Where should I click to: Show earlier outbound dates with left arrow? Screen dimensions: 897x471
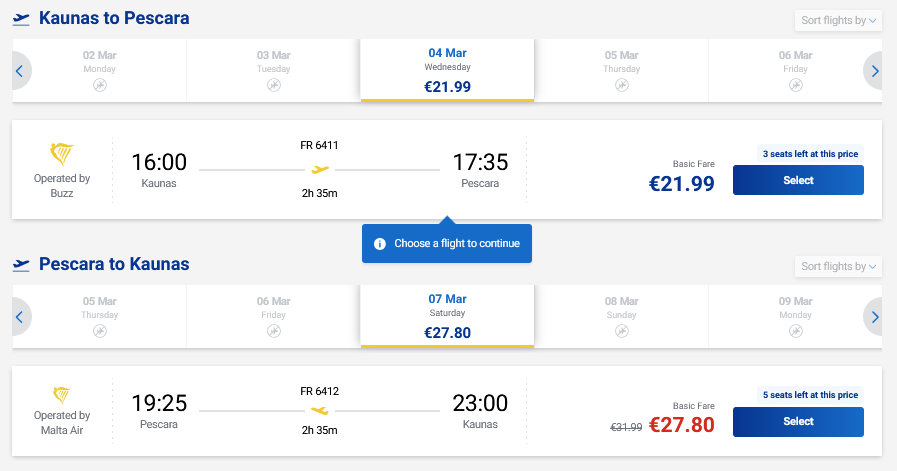pyautogui.click(x=19, y=71)
